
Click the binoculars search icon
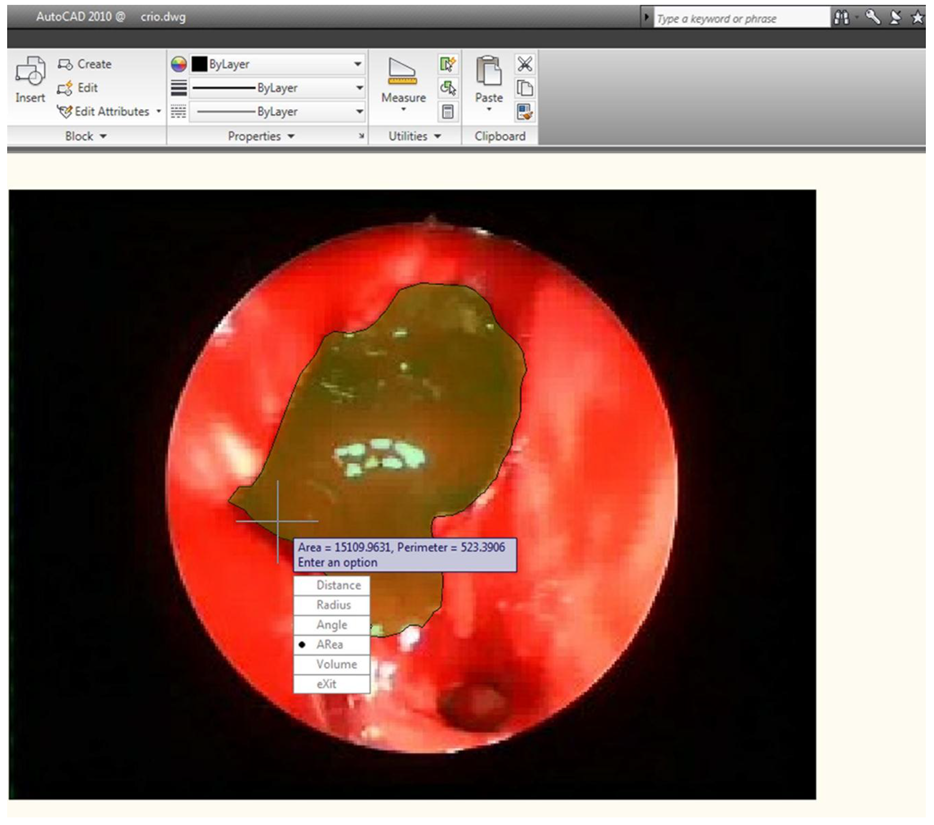[844, 18]
